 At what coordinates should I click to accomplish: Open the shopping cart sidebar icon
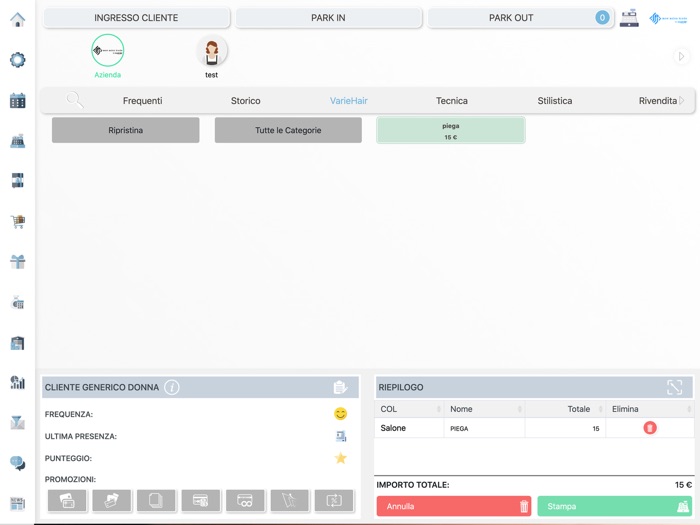17,222
